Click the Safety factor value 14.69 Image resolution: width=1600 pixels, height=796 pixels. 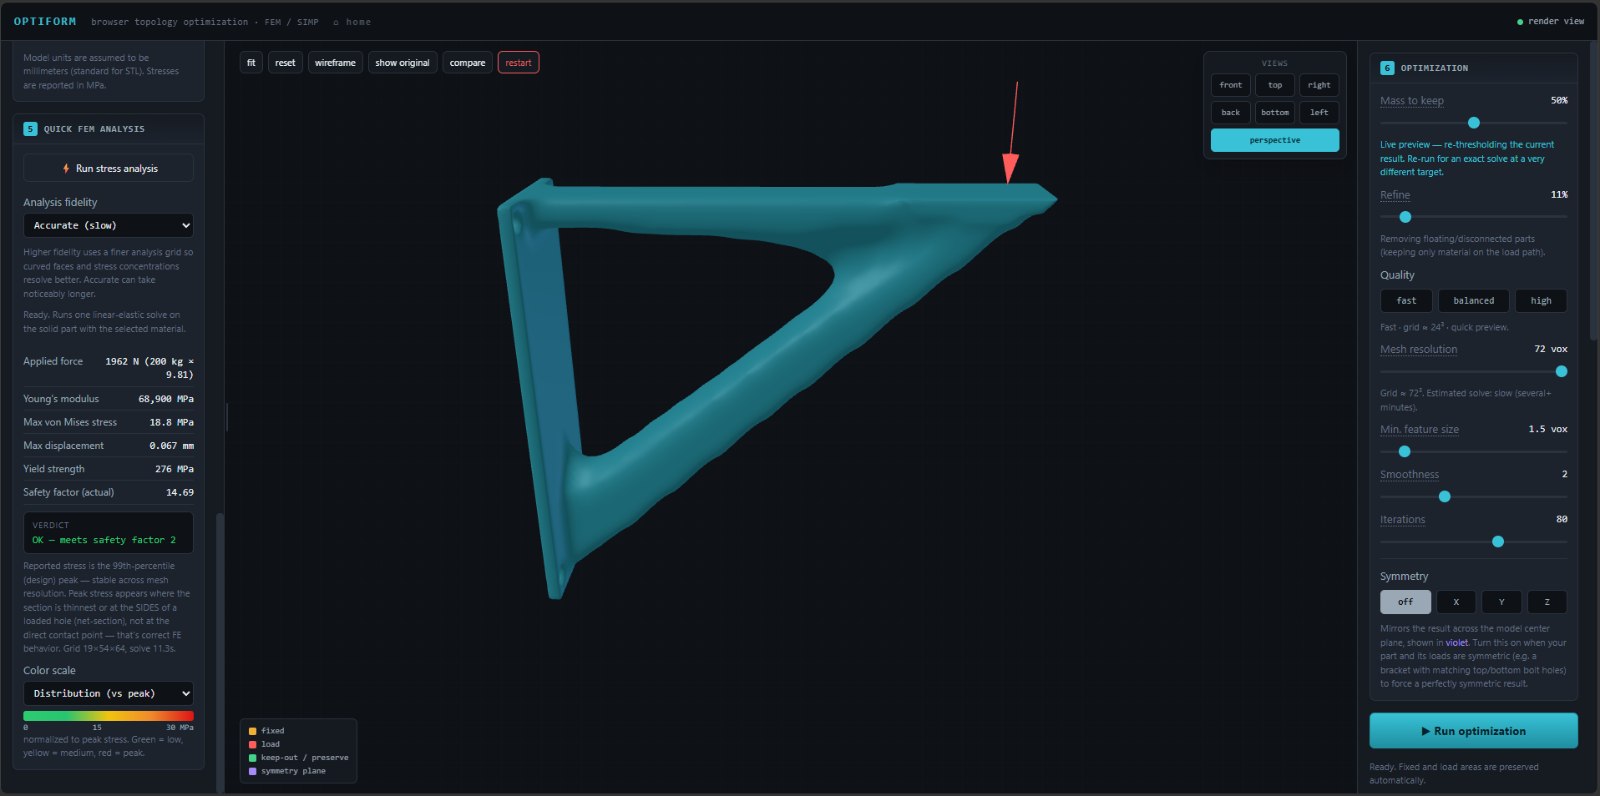click(180, 493)
